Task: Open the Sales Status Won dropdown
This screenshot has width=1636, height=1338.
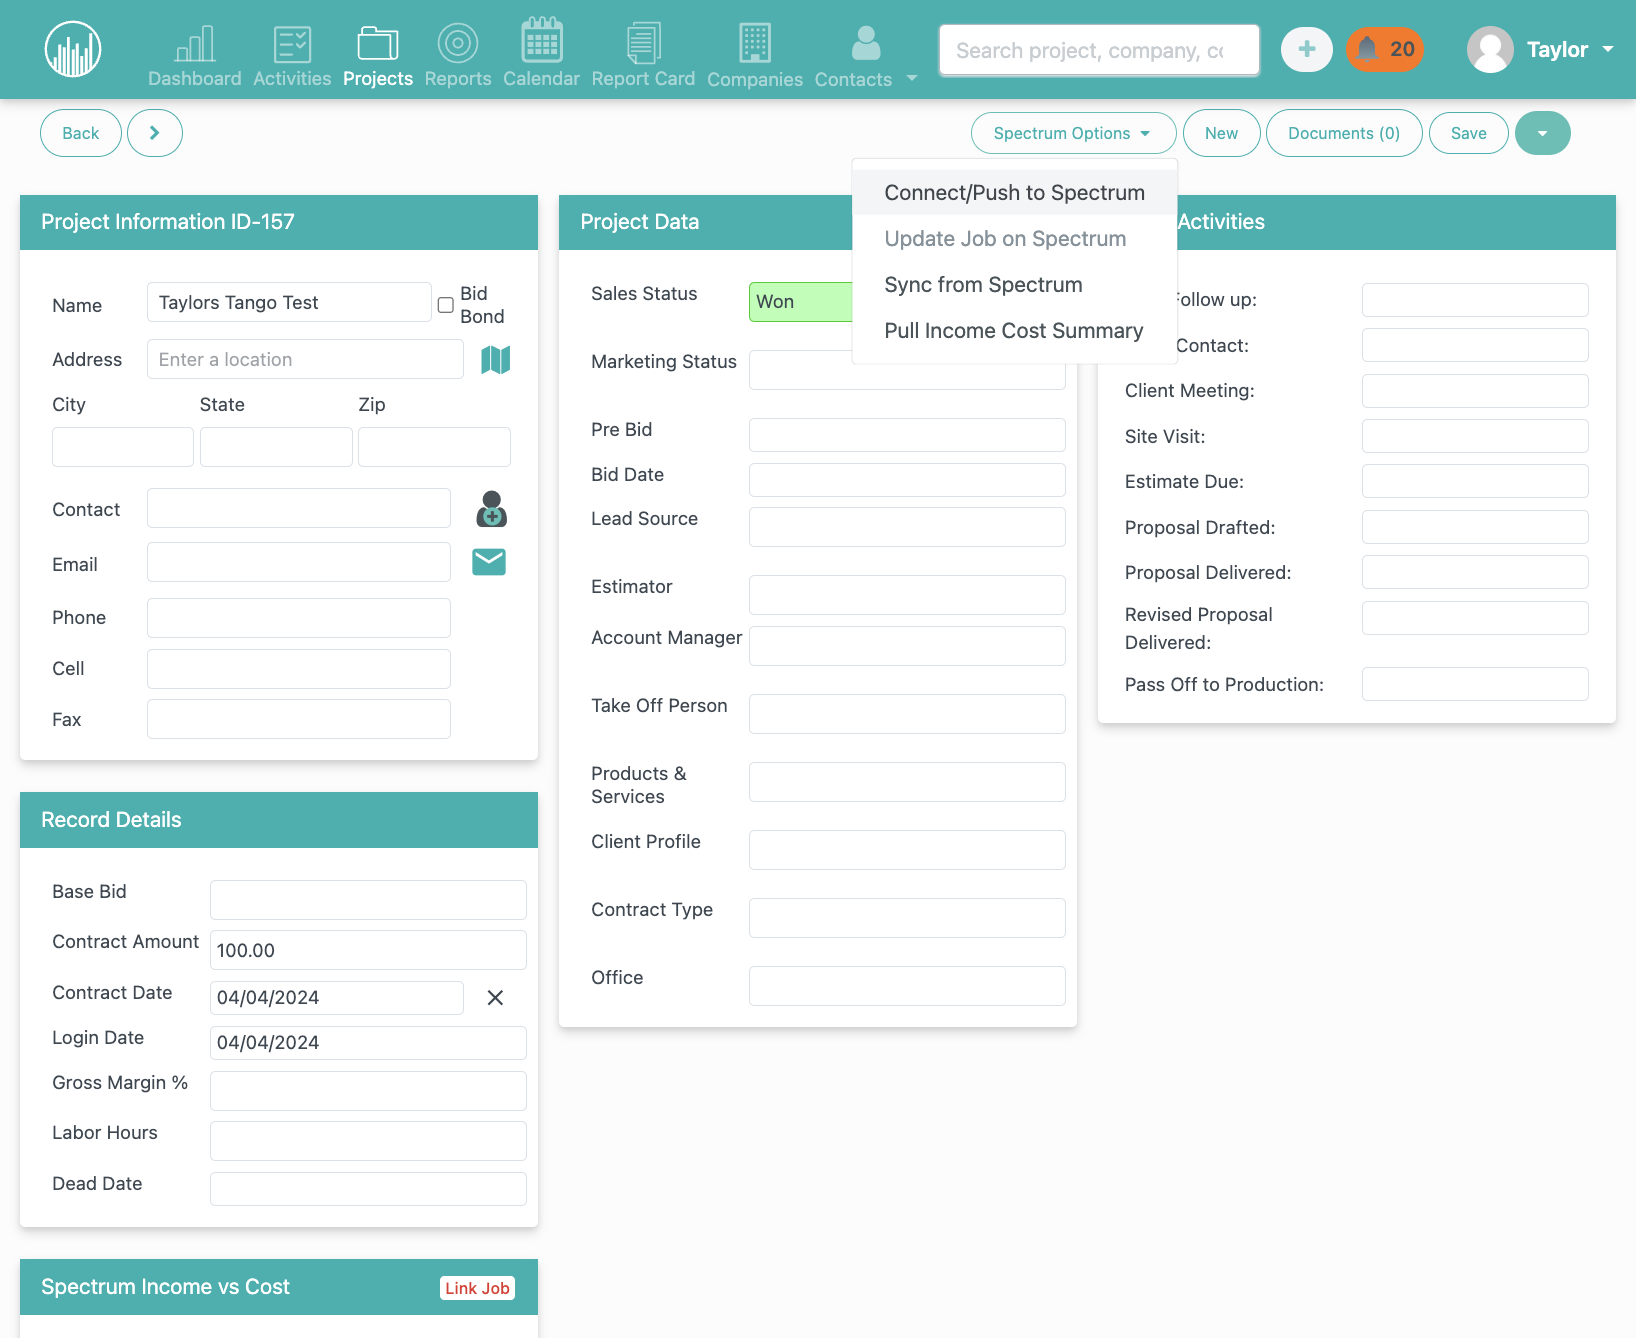Action: click(801, 301)
